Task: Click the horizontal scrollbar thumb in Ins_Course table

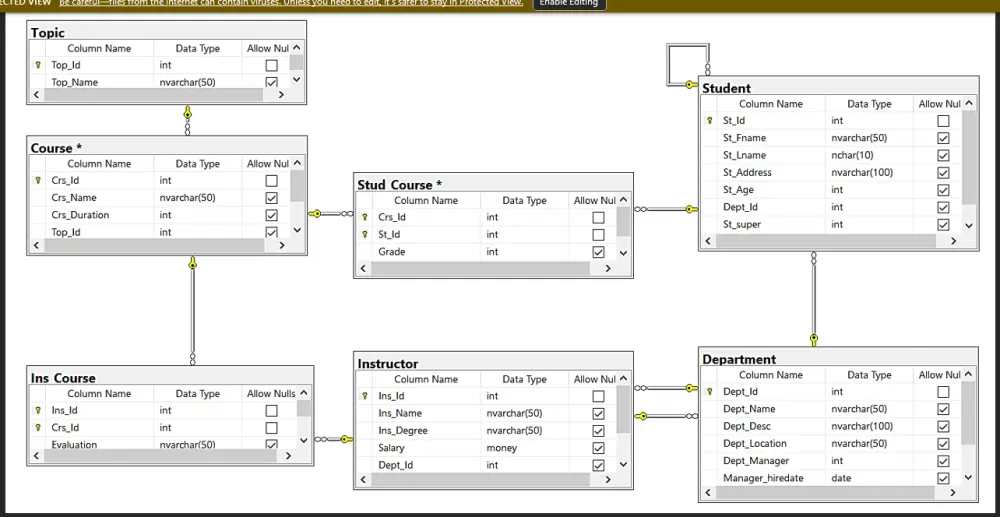Action: coord(169,456)
